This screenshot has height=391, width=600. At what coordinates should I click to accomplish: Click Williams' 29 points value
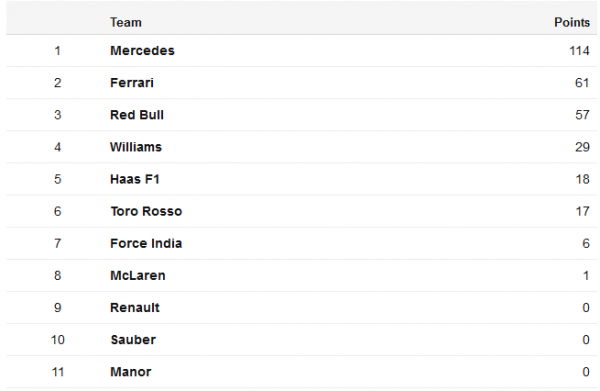pos(582,147)
